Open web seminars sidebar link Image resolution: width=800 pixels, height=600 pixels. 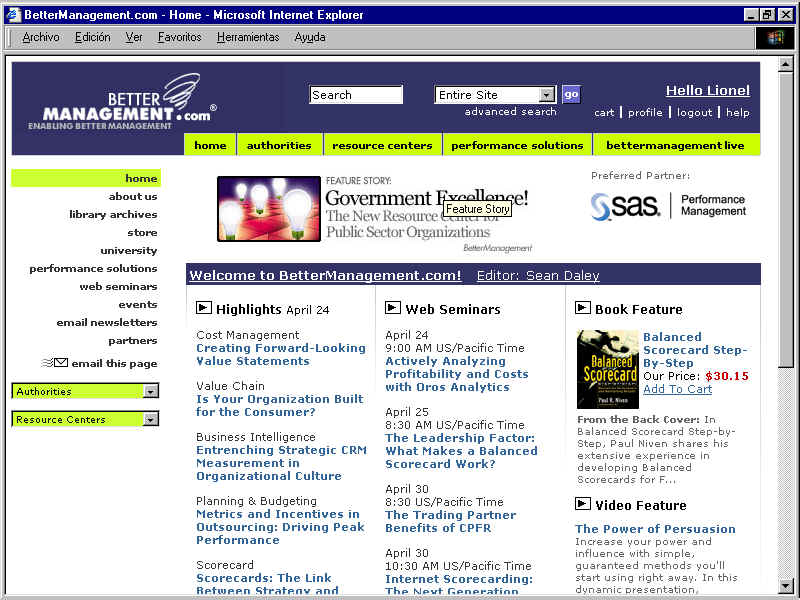[x=118, y=287]
